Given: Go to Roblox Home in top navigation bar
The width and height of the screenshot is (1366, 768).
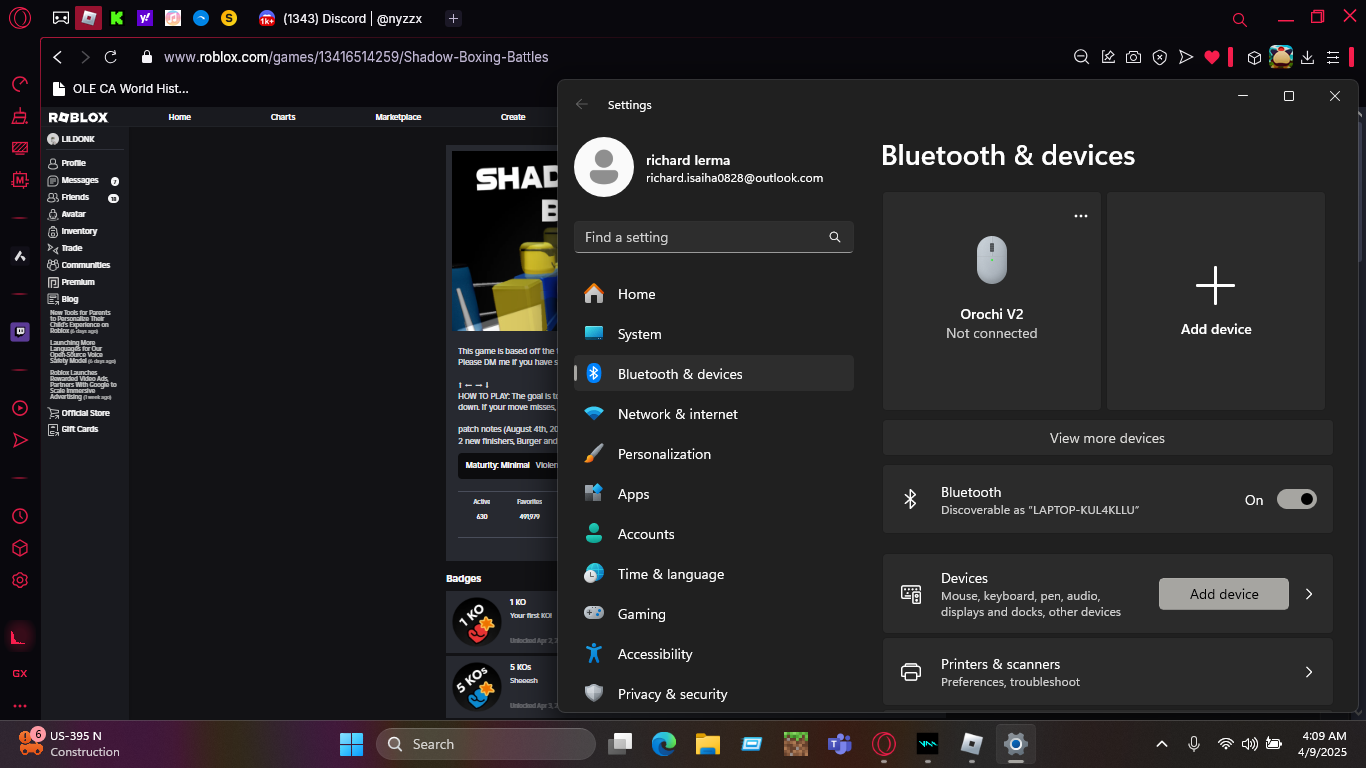Looking at the screenshot, I should tap(180, 117).
